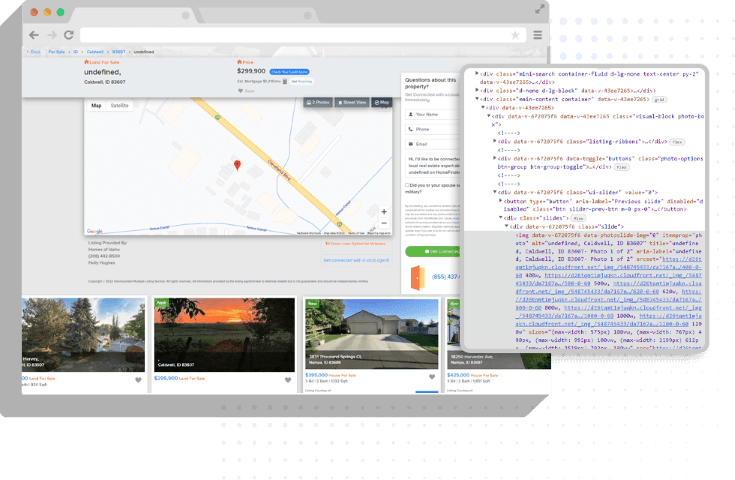Tick the military spouse checkbox

pos(407,185)
